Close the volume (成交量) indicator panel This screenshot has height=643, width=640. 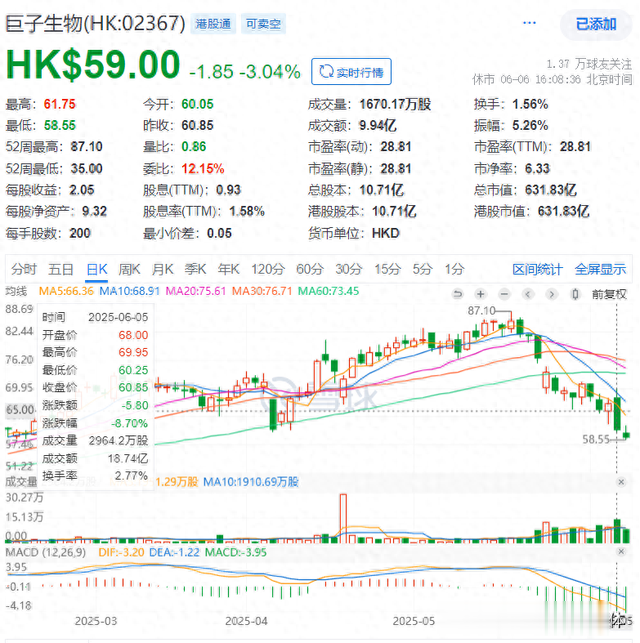point(621,482)
